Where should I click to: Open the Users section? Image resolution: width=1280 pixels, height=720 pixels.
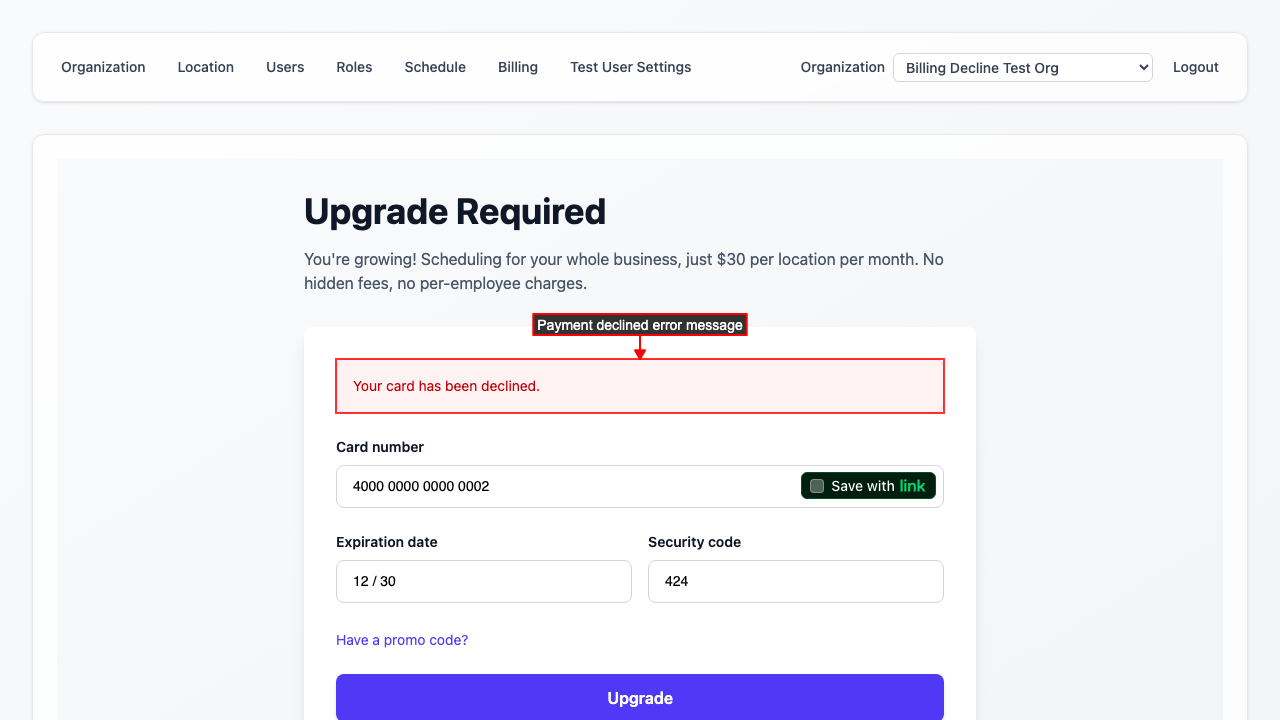[285, 67]
